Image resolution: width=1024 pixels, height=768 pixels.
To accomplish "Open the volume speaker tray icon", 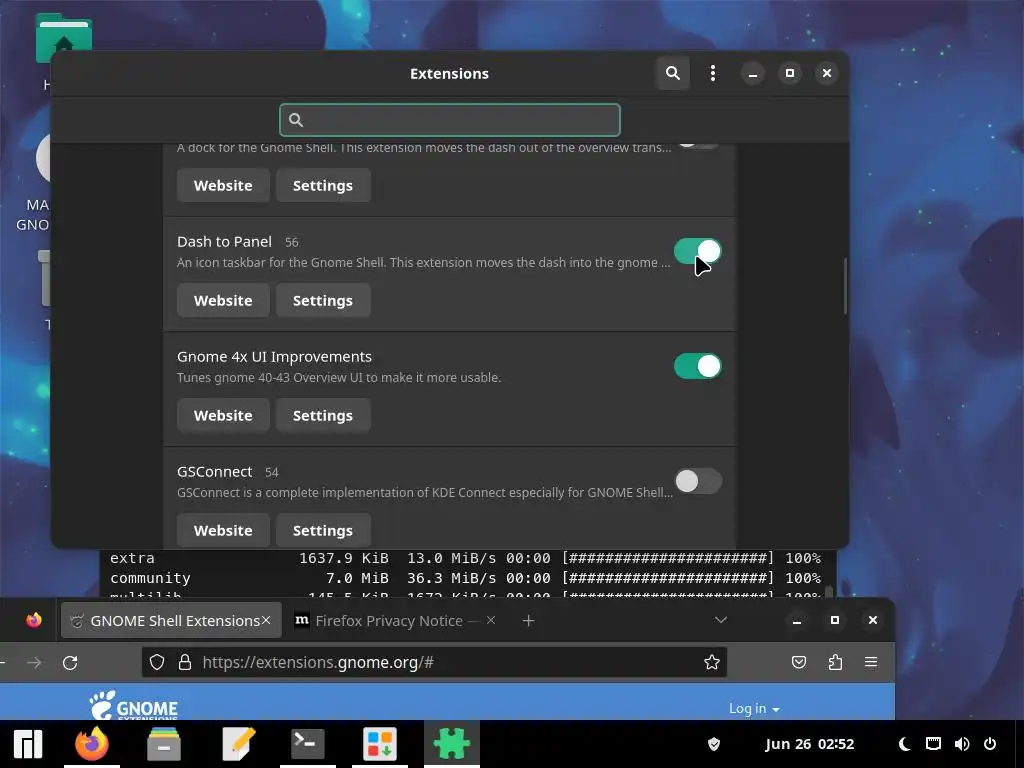I will [962, 744].
